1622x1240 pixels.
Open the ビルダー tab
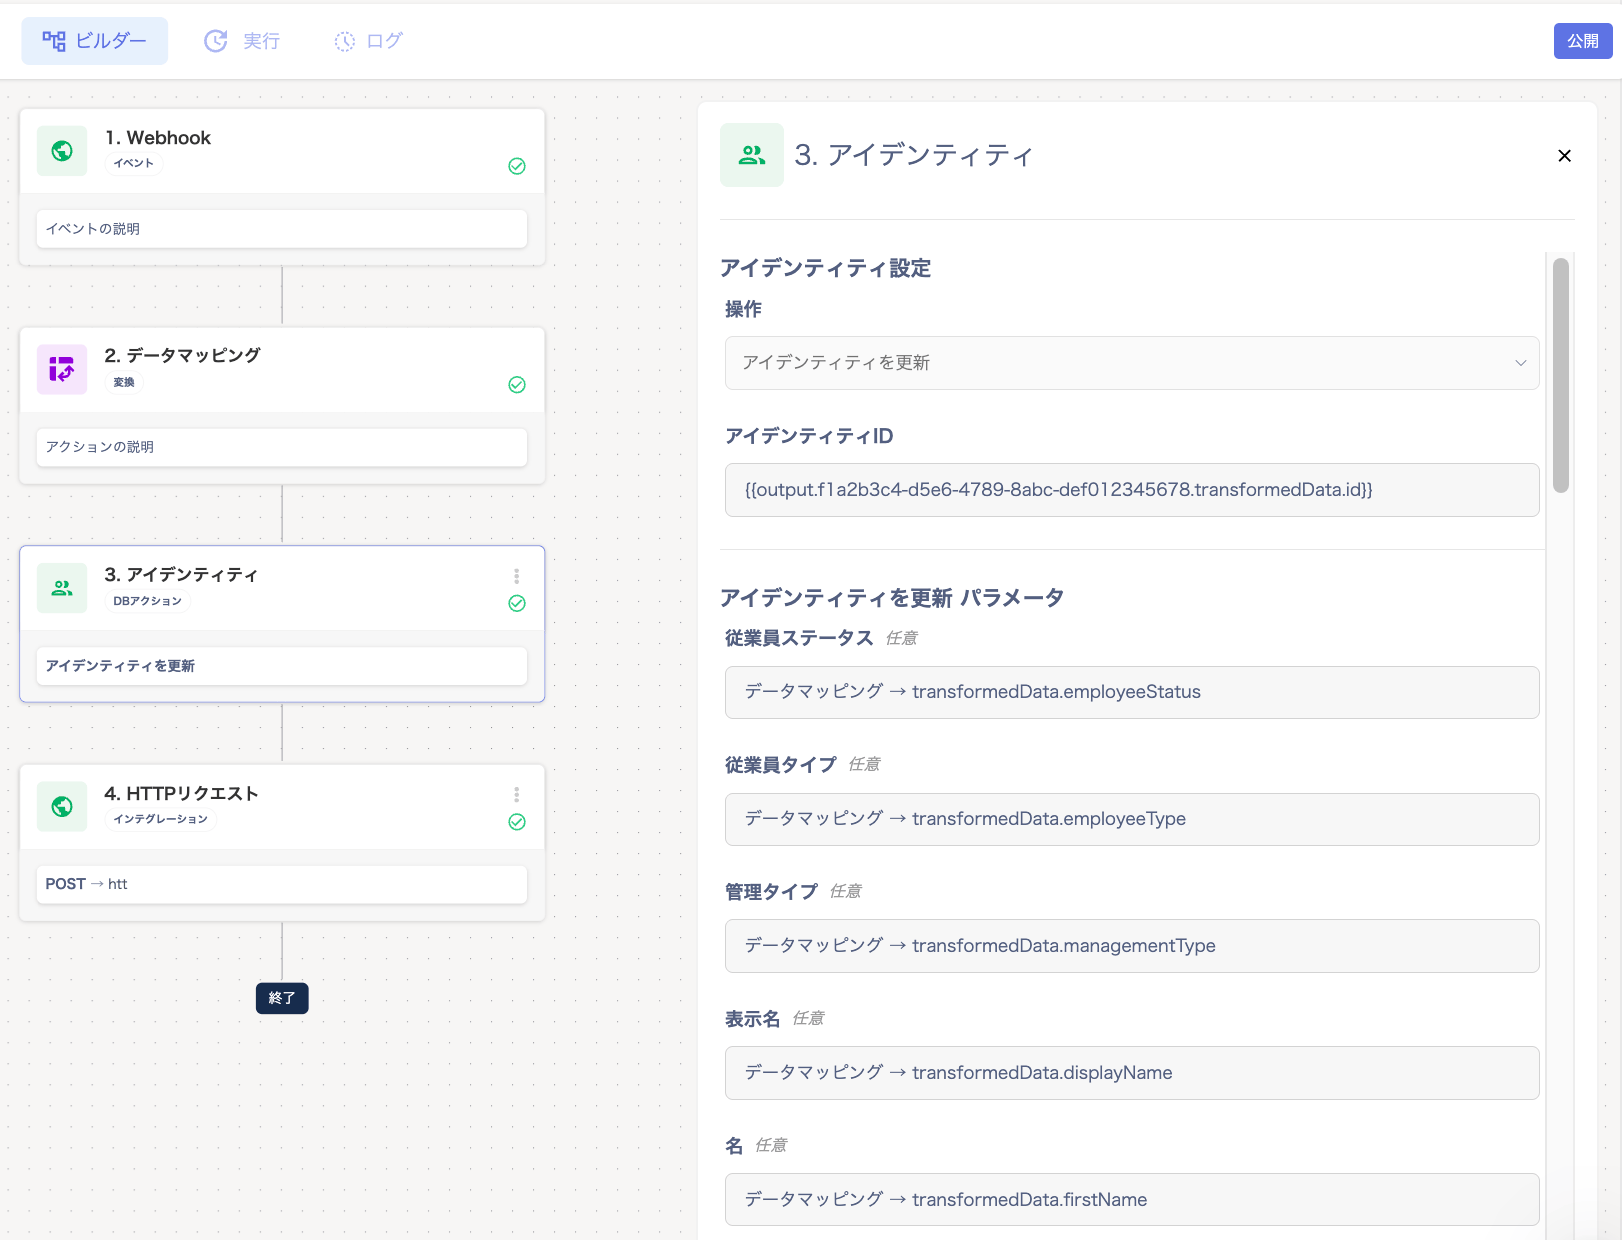coord(95,41)
